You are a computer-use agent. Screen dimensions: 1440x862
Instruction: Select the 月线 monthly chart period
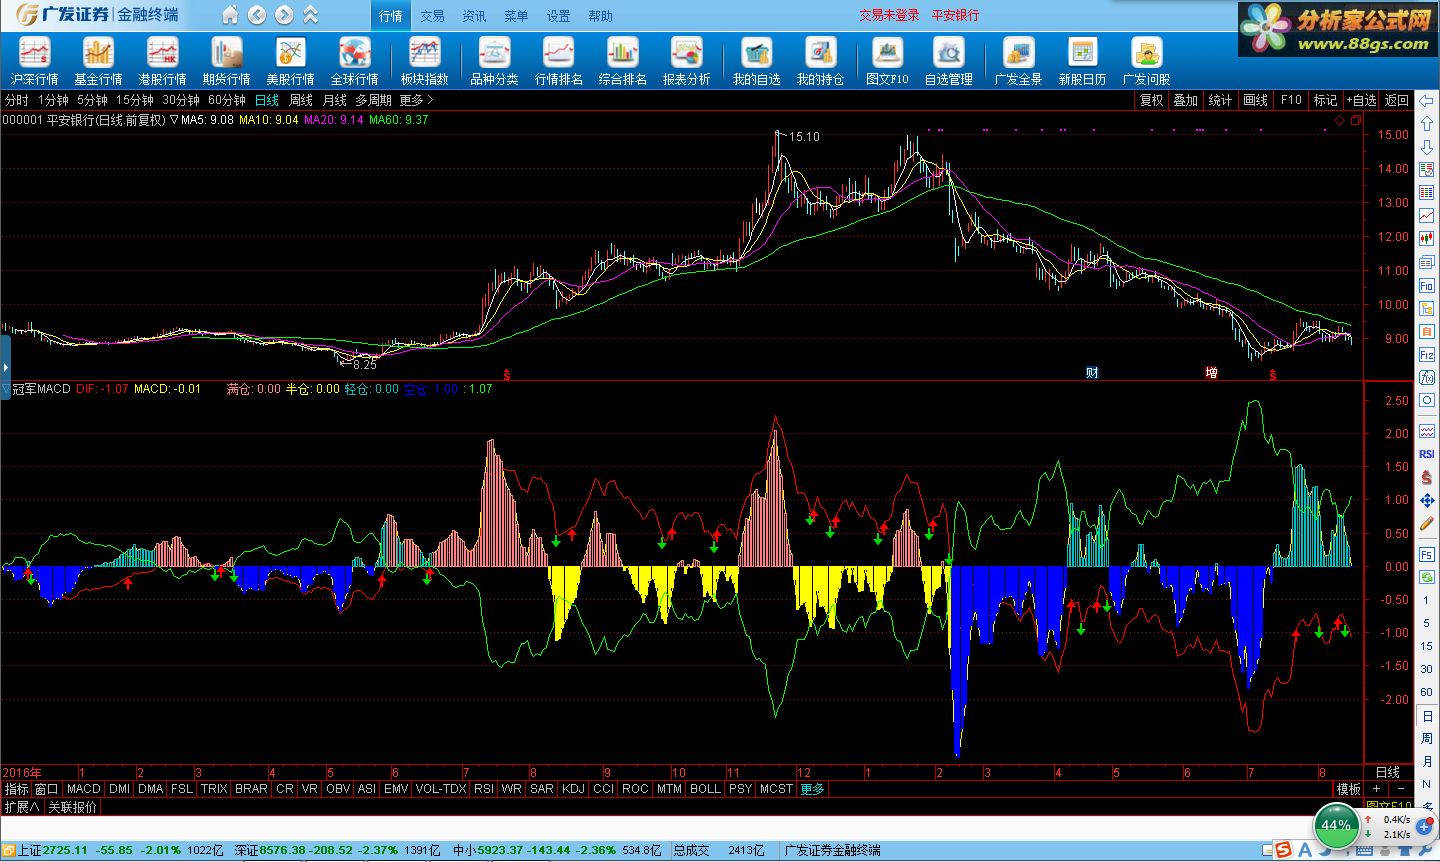pos(334,100)
